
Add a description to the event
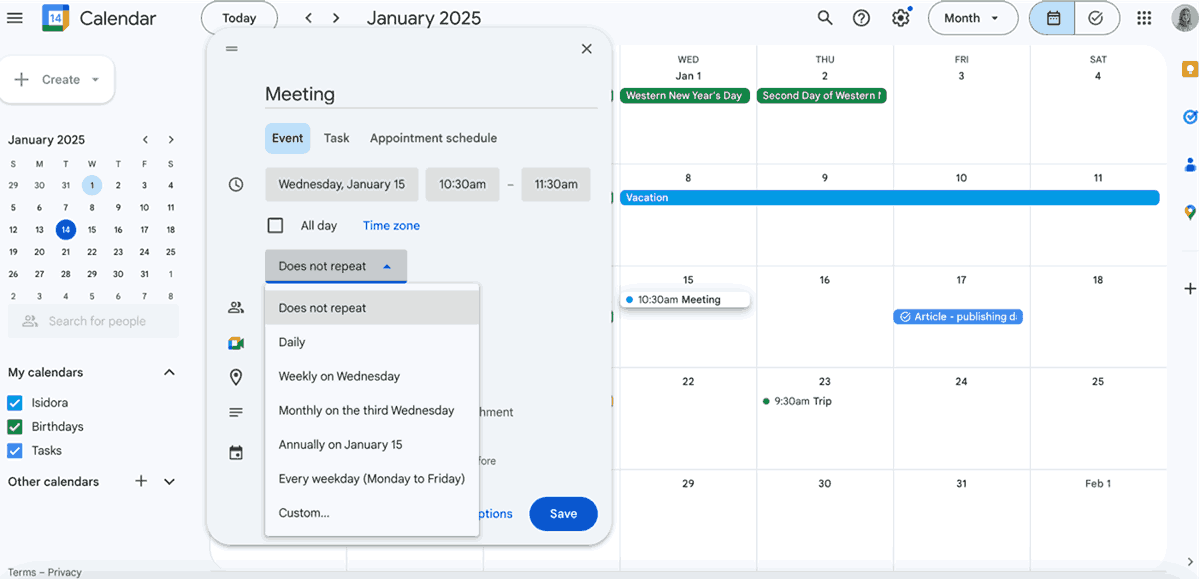[236, 412]
